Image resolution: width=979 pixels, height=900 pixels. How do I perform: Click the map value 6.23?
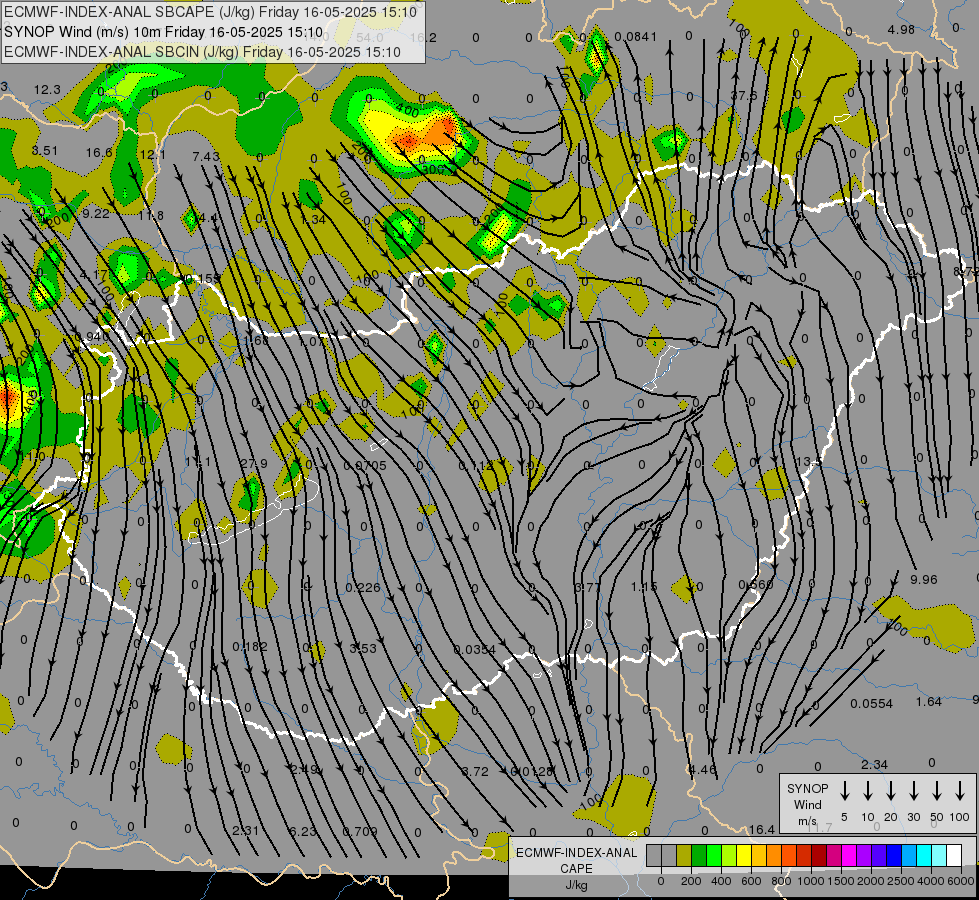coord(303,831)
